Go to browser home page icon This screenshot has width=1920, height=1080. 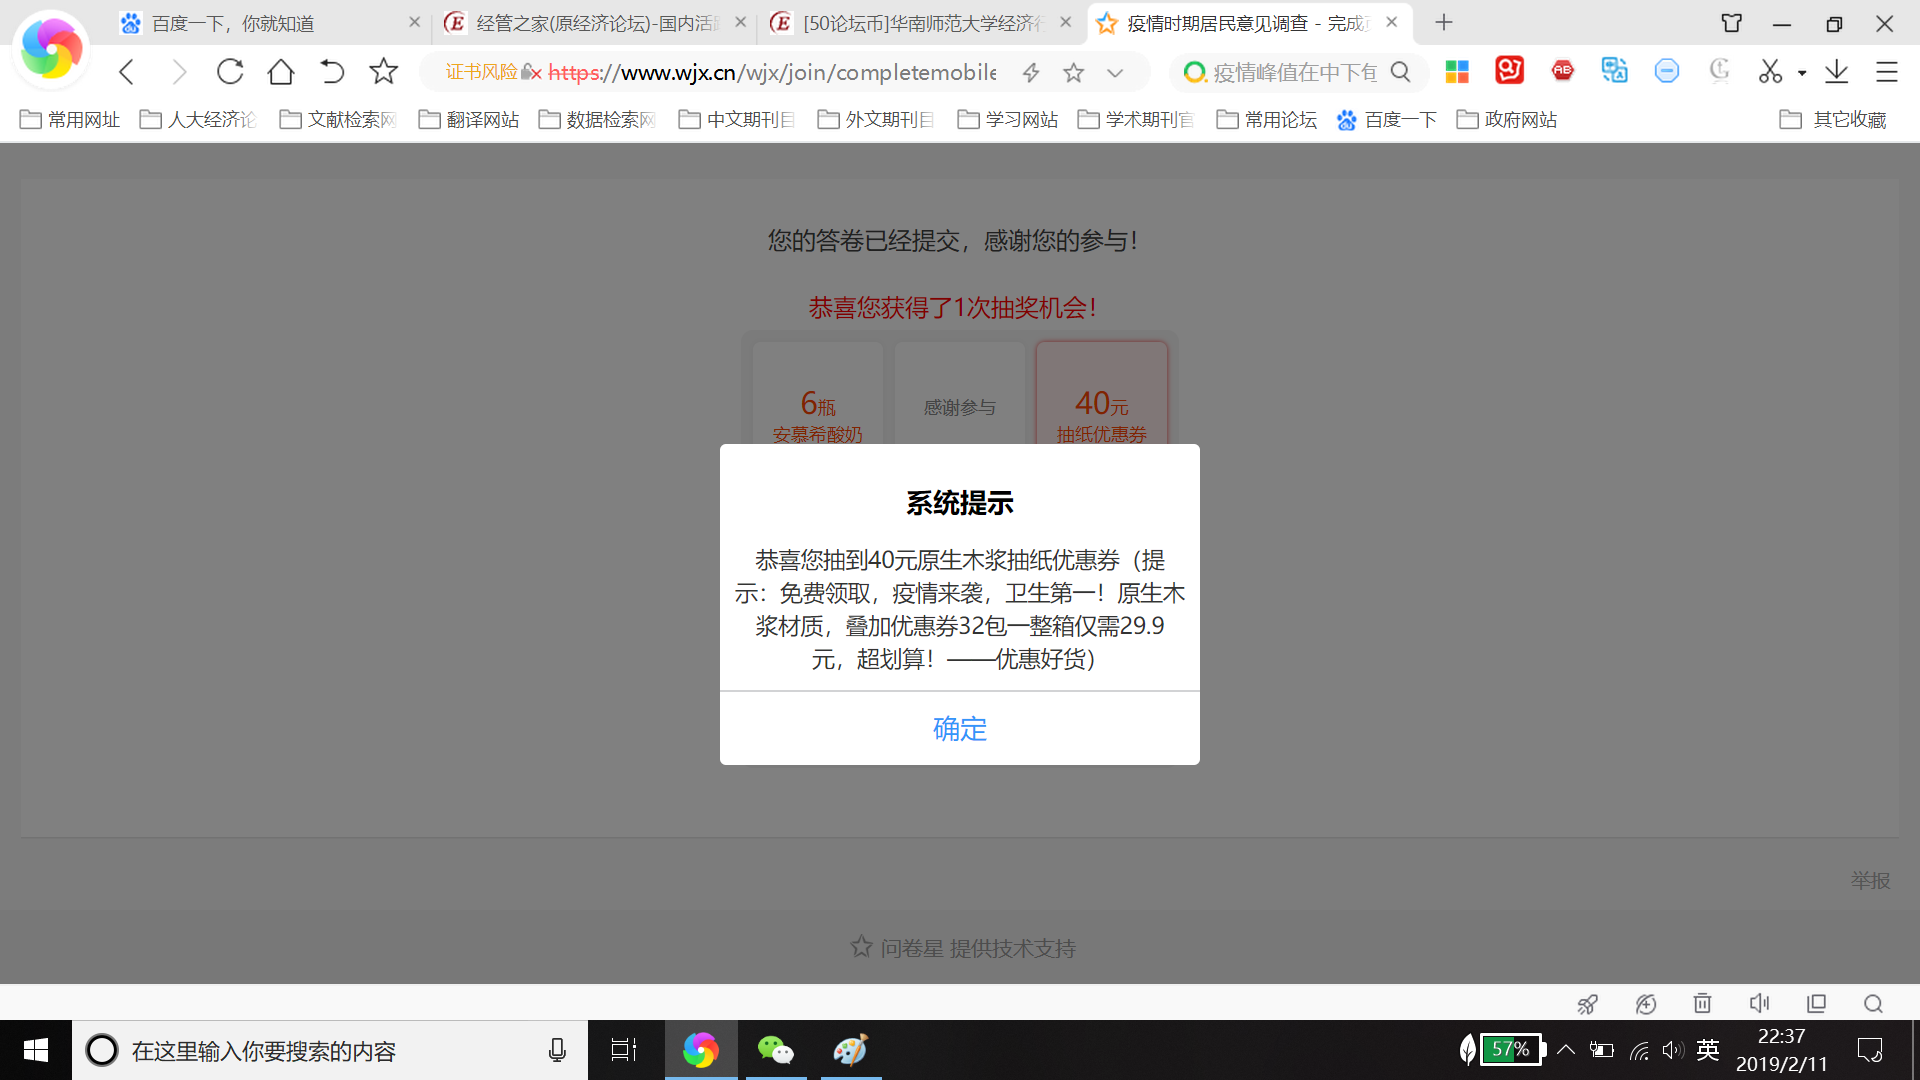[x=281, y=72]
